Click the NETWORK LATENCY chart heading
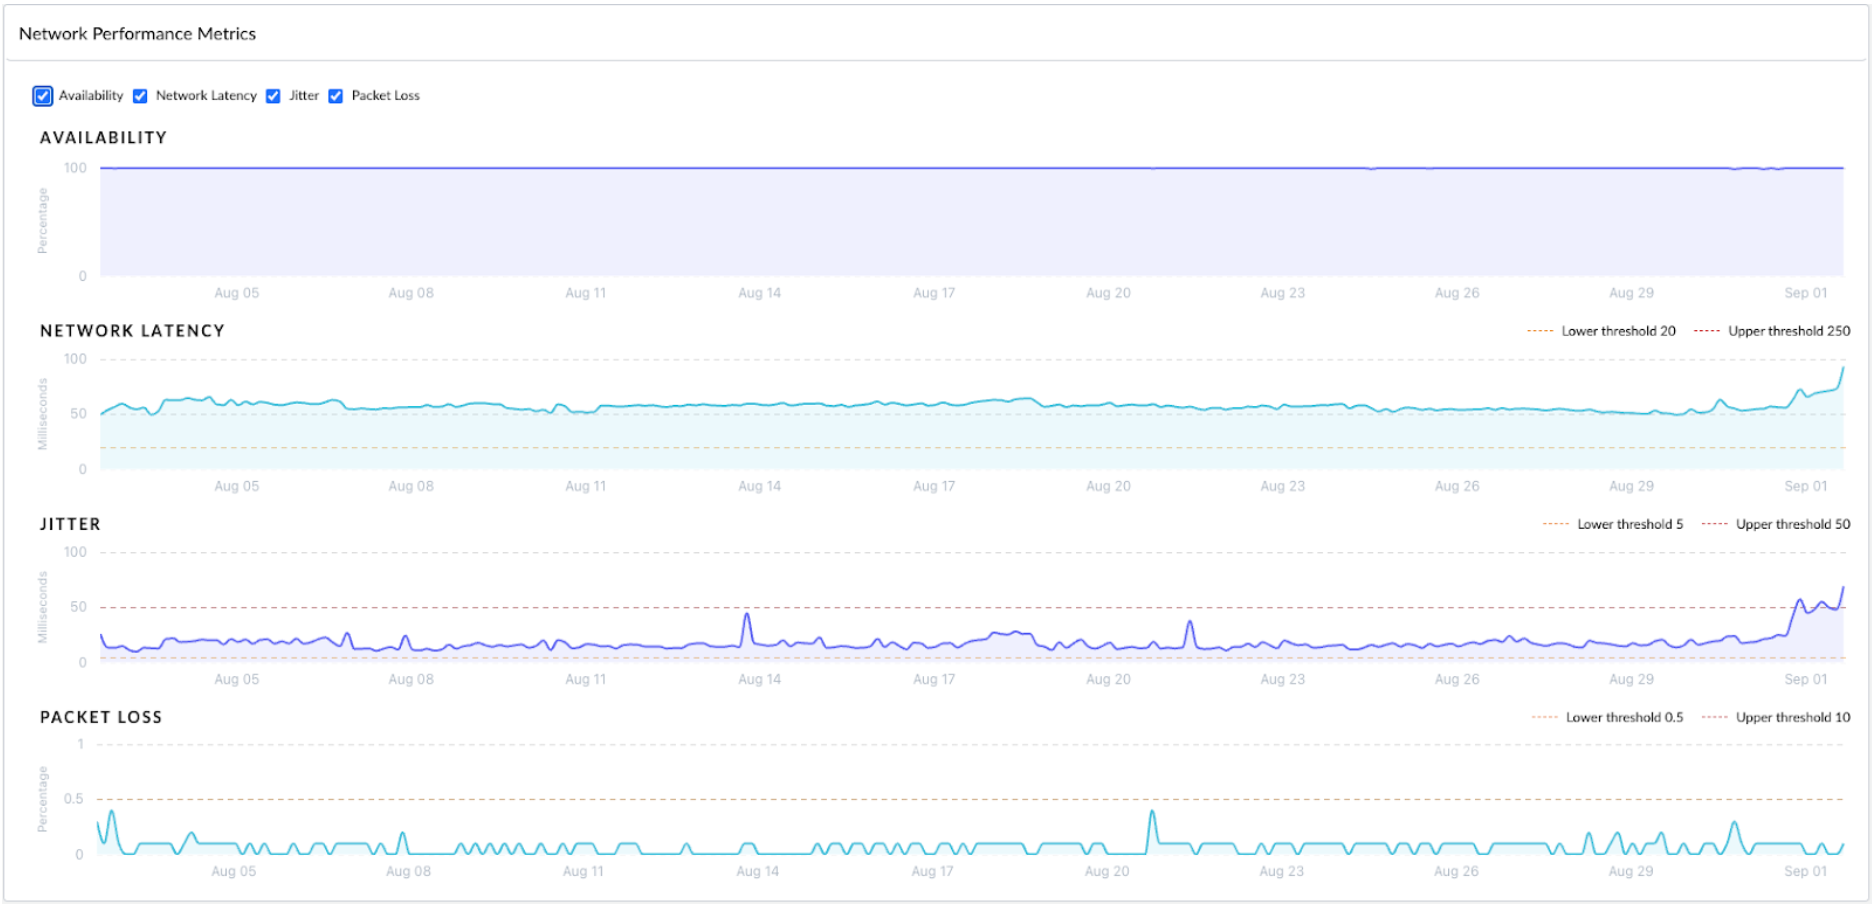 tap(132, 331)
